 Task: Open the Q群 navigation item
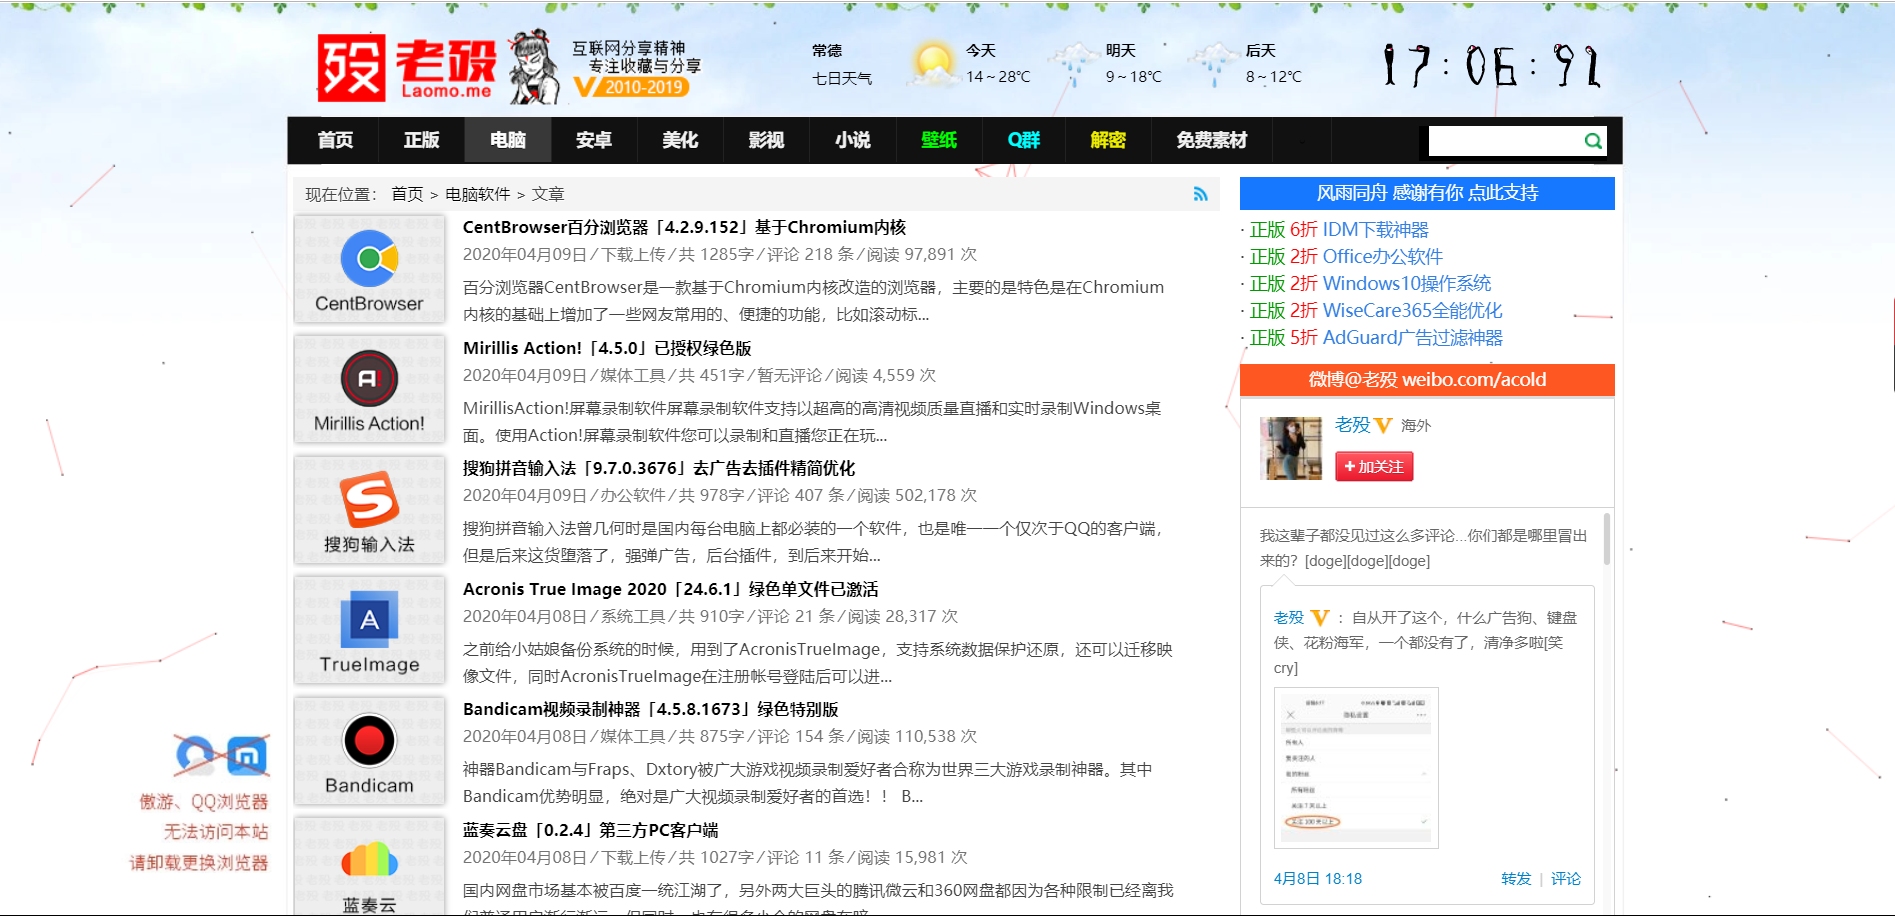[x=1024, y=140]
